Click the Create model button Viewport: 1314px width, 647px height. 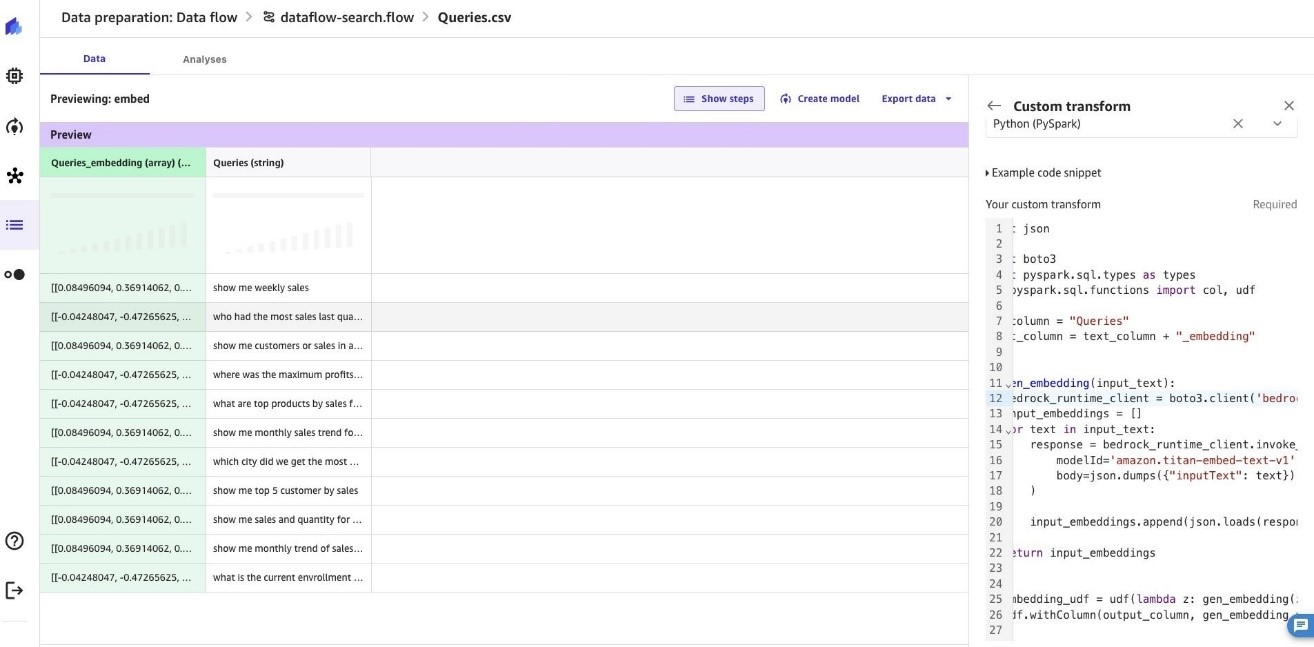tap(819, 99)
